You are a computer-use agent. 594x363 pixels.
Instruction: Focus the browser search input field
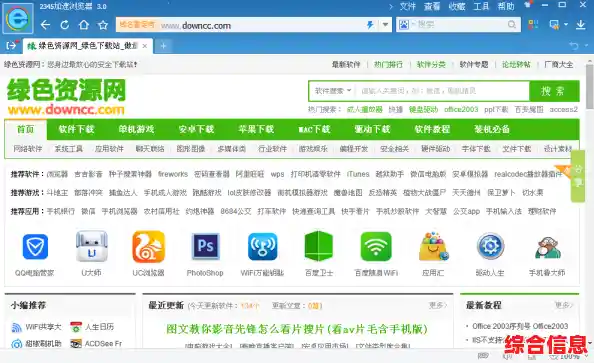pyautogui.click(x=458, y=25)
